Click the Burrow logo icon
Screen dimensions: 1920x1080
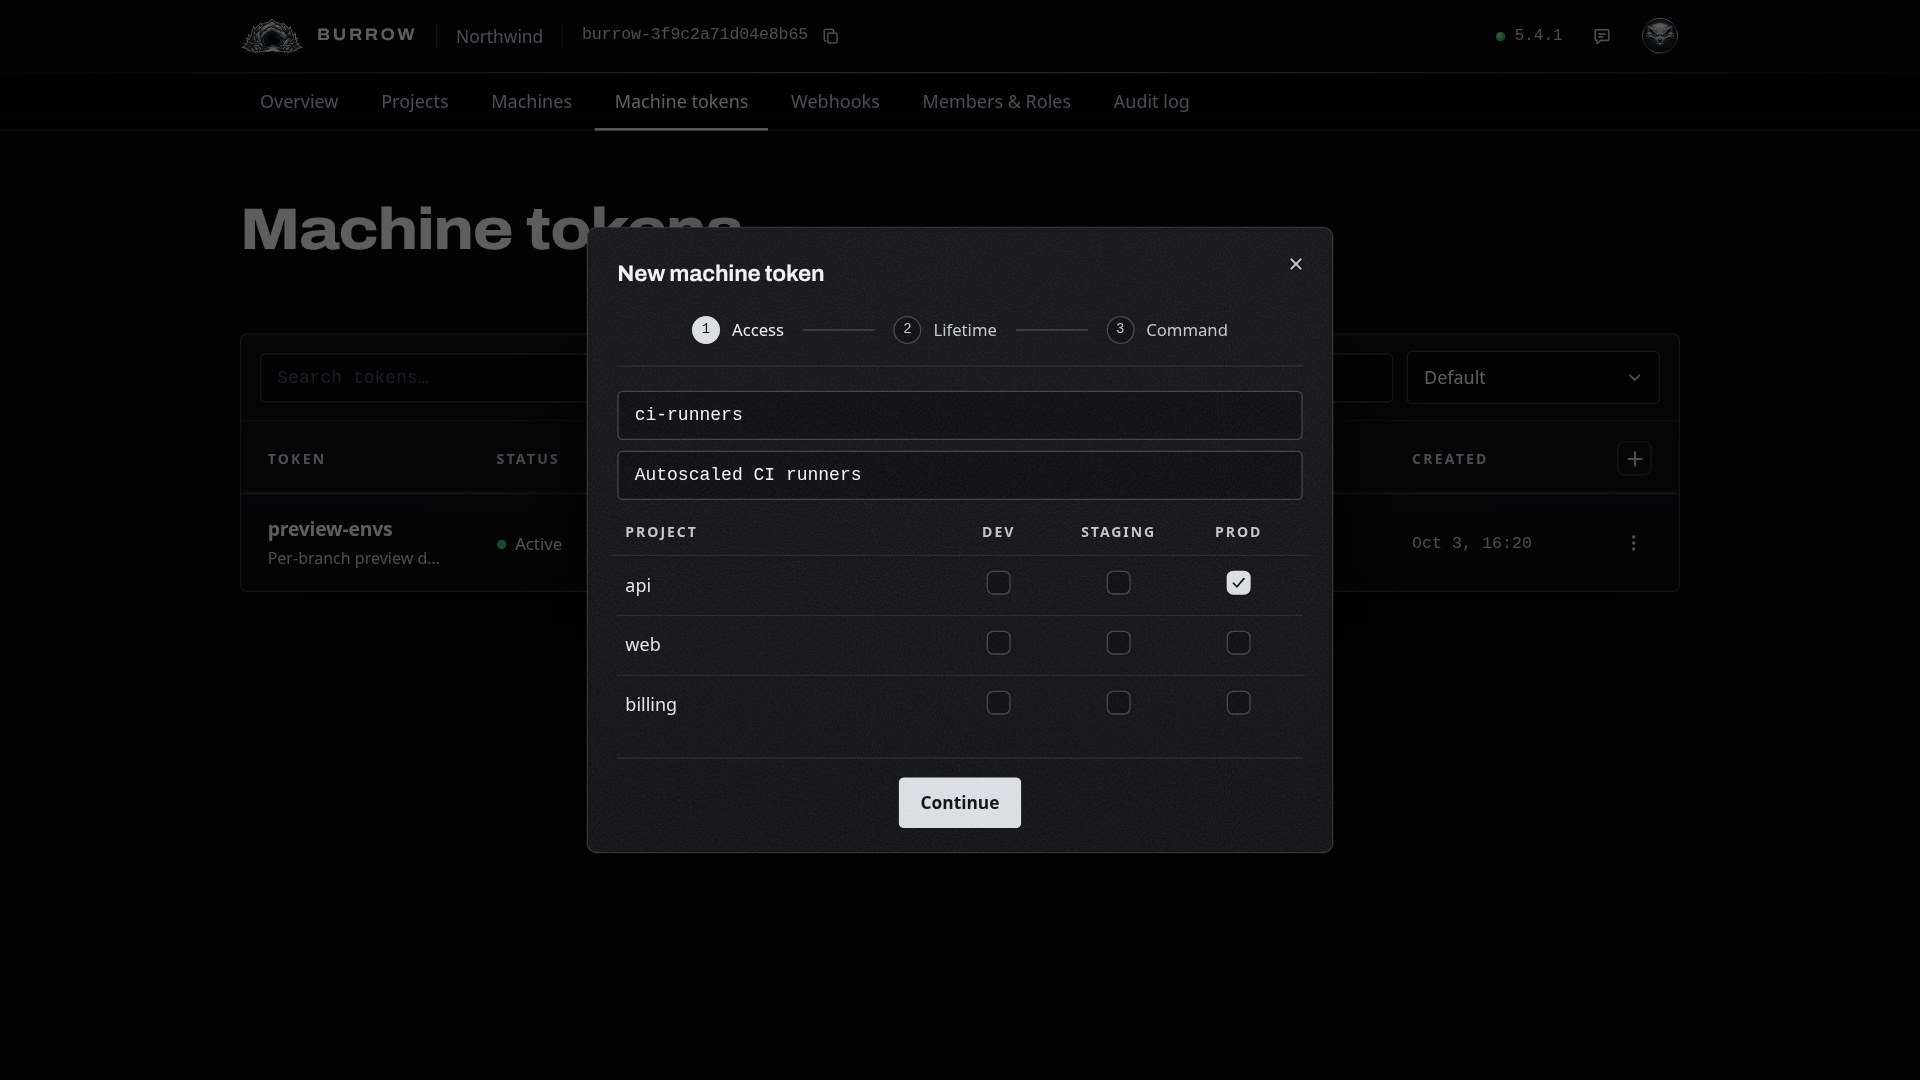pos(271,36)
